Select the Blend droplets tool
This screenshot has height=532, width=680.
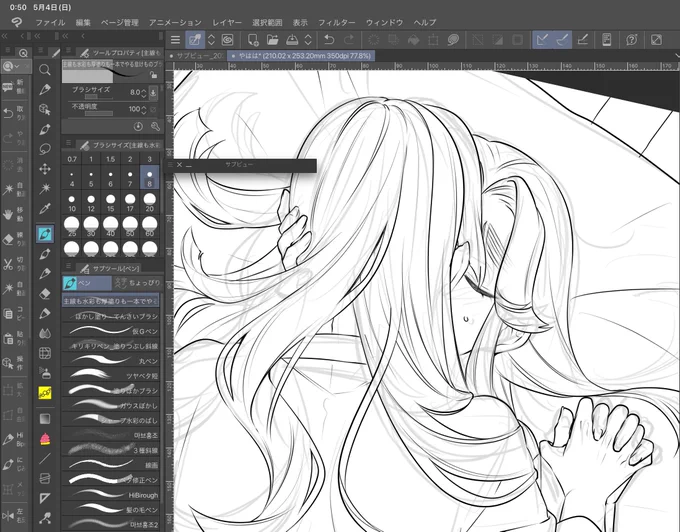tap(45, 333)
